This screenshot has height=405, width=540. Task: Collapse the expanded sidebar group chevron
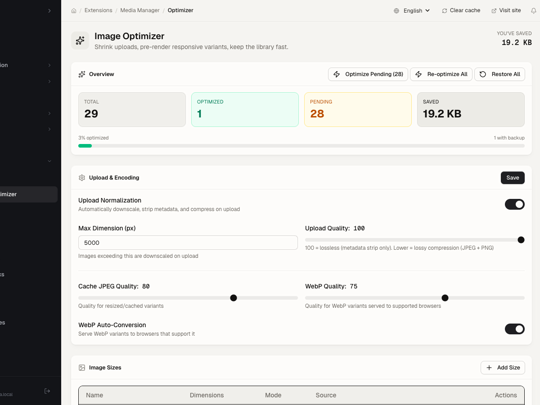point(49,161)
